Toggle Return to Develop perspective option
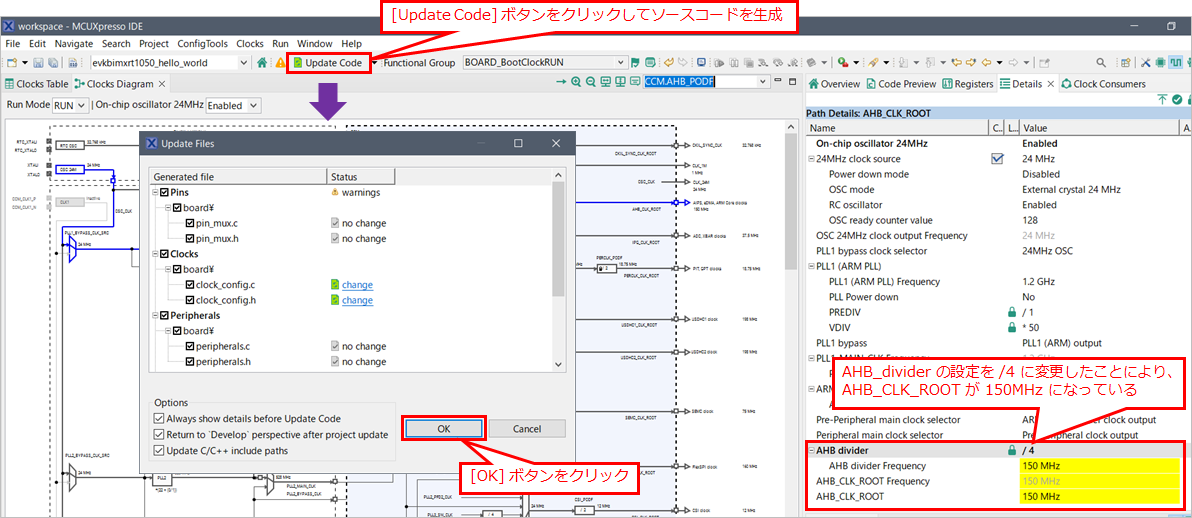Image resolution: width=1192 pixels, height=518 pixels. coord(158,434)
